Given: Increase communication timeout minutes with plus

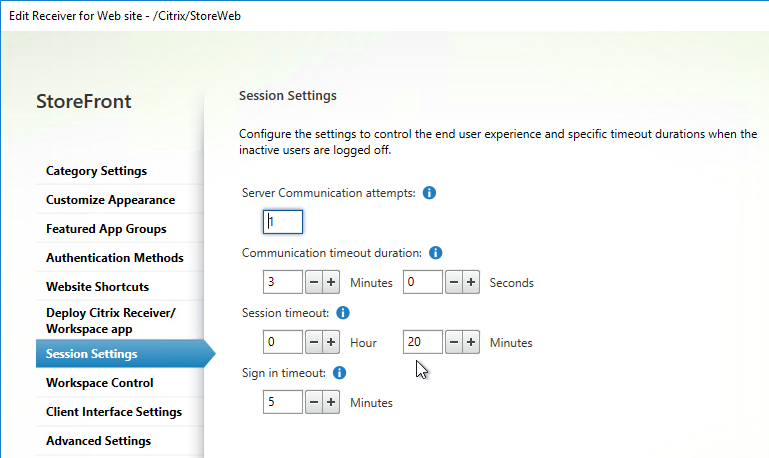Looking at the screenshot, I should click(x=331, y=282).
